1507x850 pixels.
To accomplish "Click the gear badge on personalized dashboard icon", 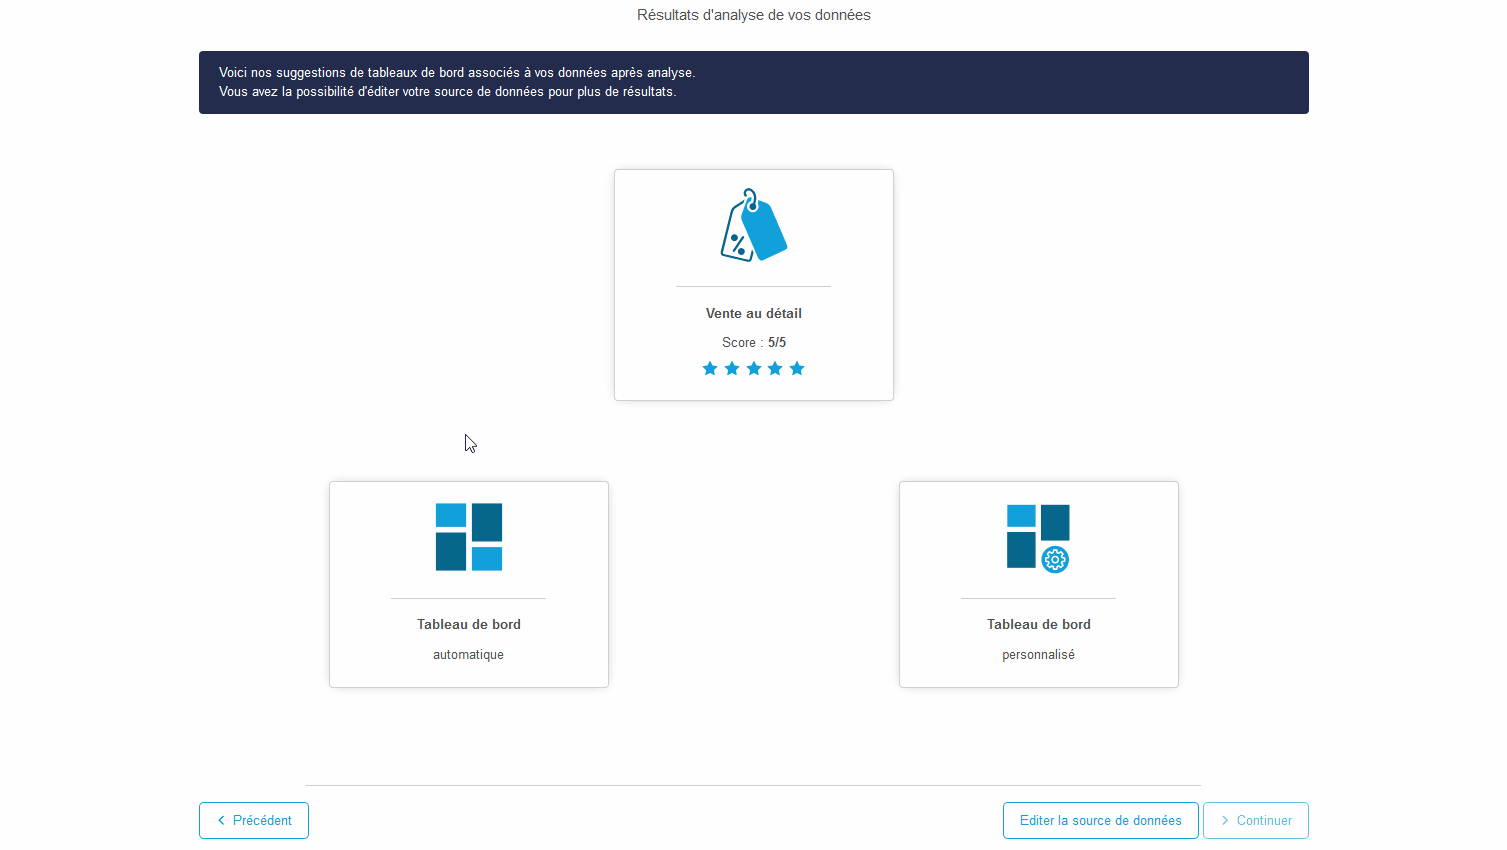I will coord(1055,560).
